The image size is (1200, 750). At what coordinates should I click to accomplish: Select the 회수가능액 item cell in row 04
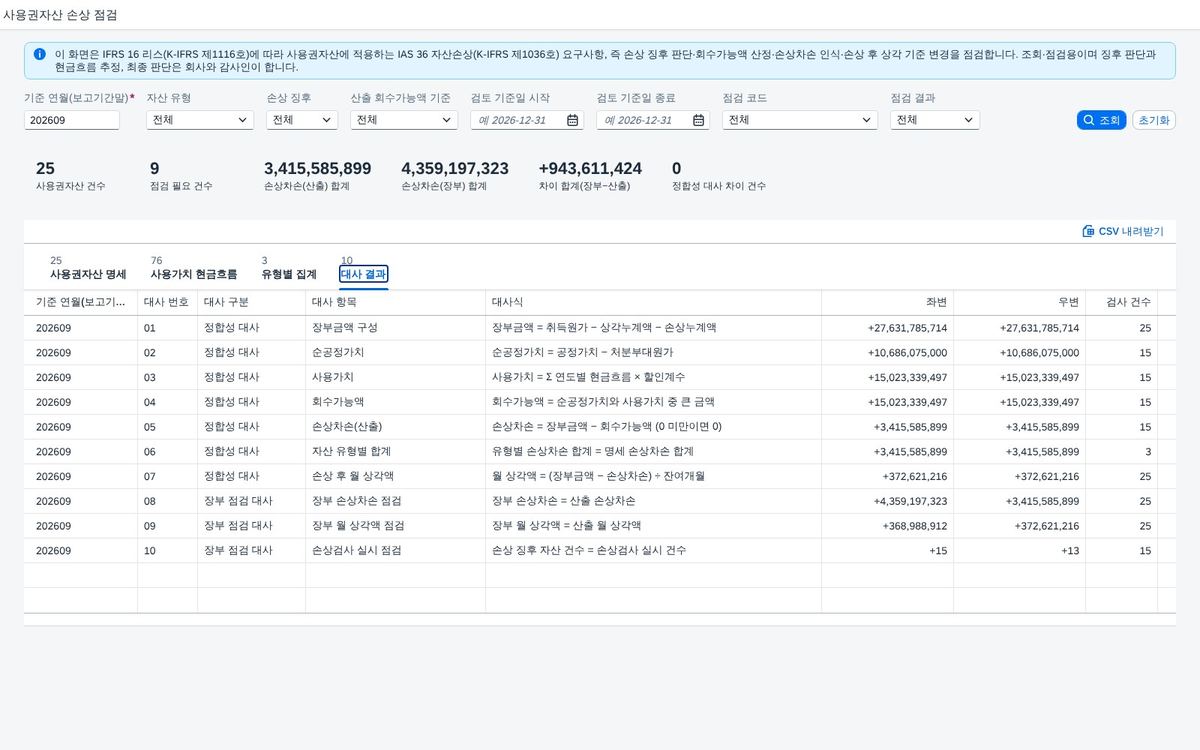[x=395, y=402]
